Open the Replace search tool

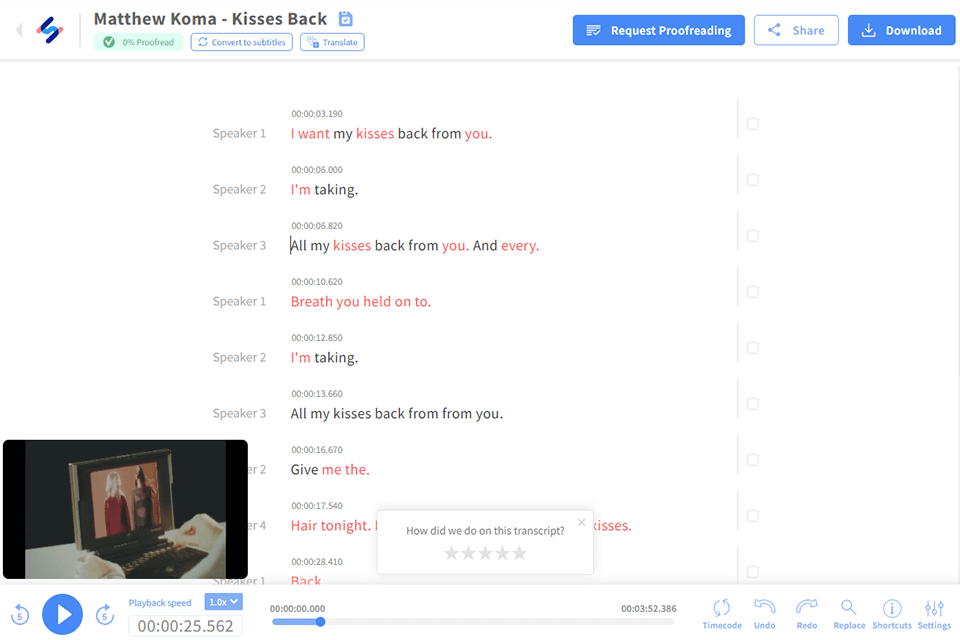849,614
